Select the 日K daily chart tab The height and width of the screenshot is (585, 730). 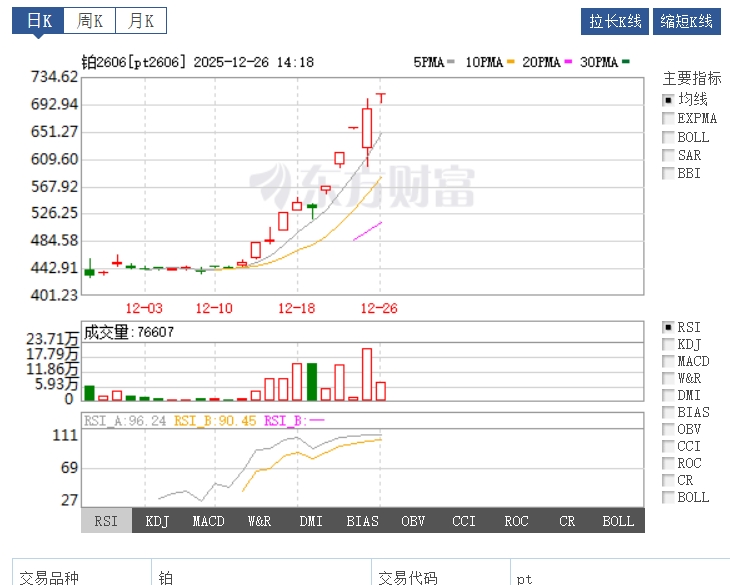(39, 21)
